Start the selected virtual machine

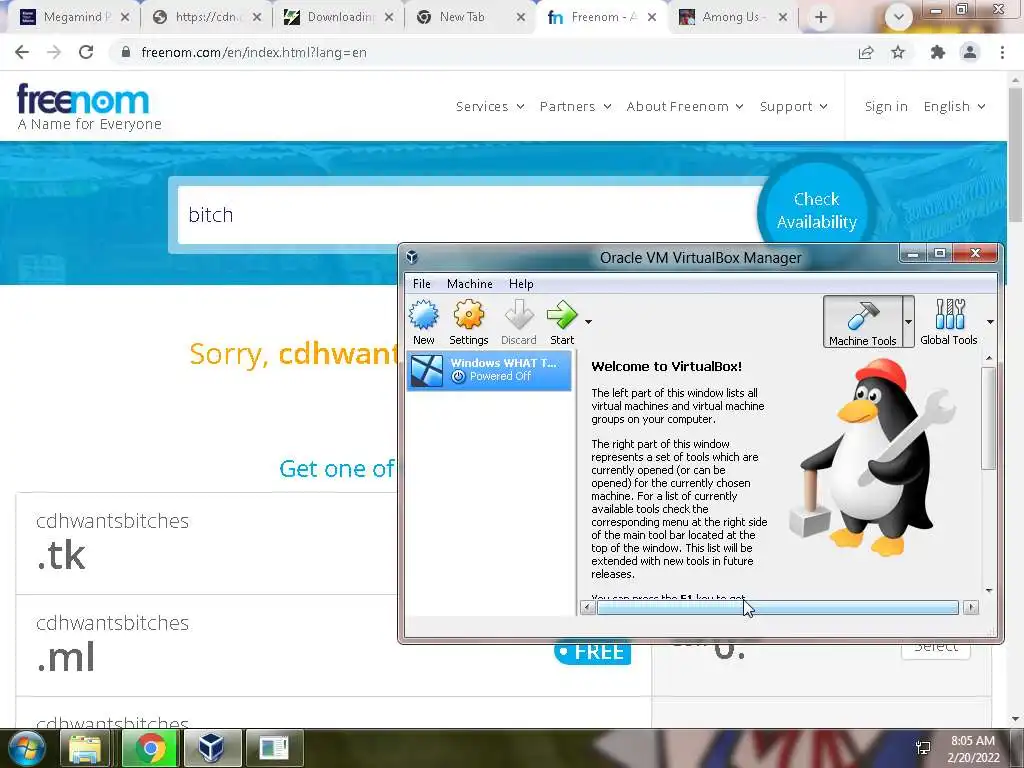coord(562,322)
